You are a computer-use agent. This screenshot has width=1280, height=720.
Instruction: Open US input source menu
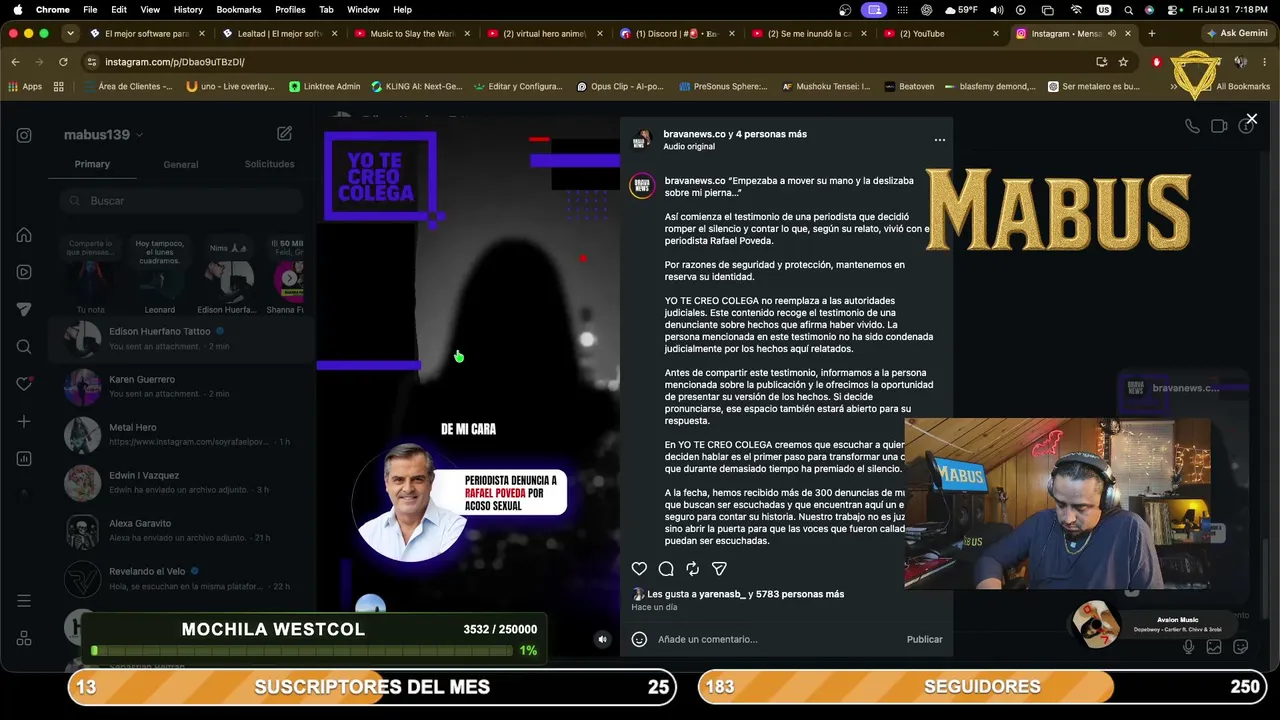(1104, 10)
